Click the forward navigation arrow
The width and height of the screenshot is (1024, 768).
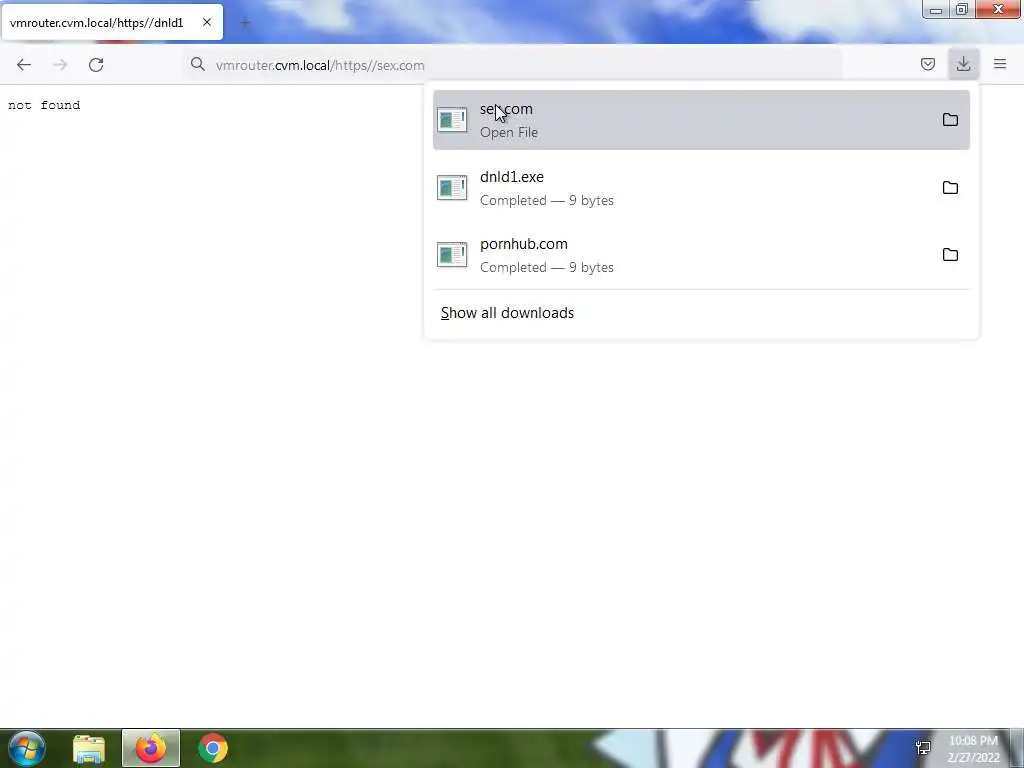tap(60, 65)
